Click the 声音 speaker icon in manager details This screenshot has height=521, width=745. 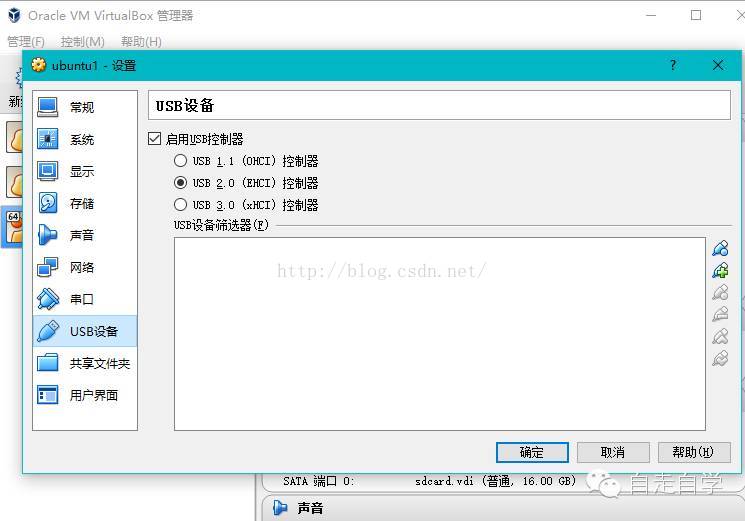(x=280, y=508)
